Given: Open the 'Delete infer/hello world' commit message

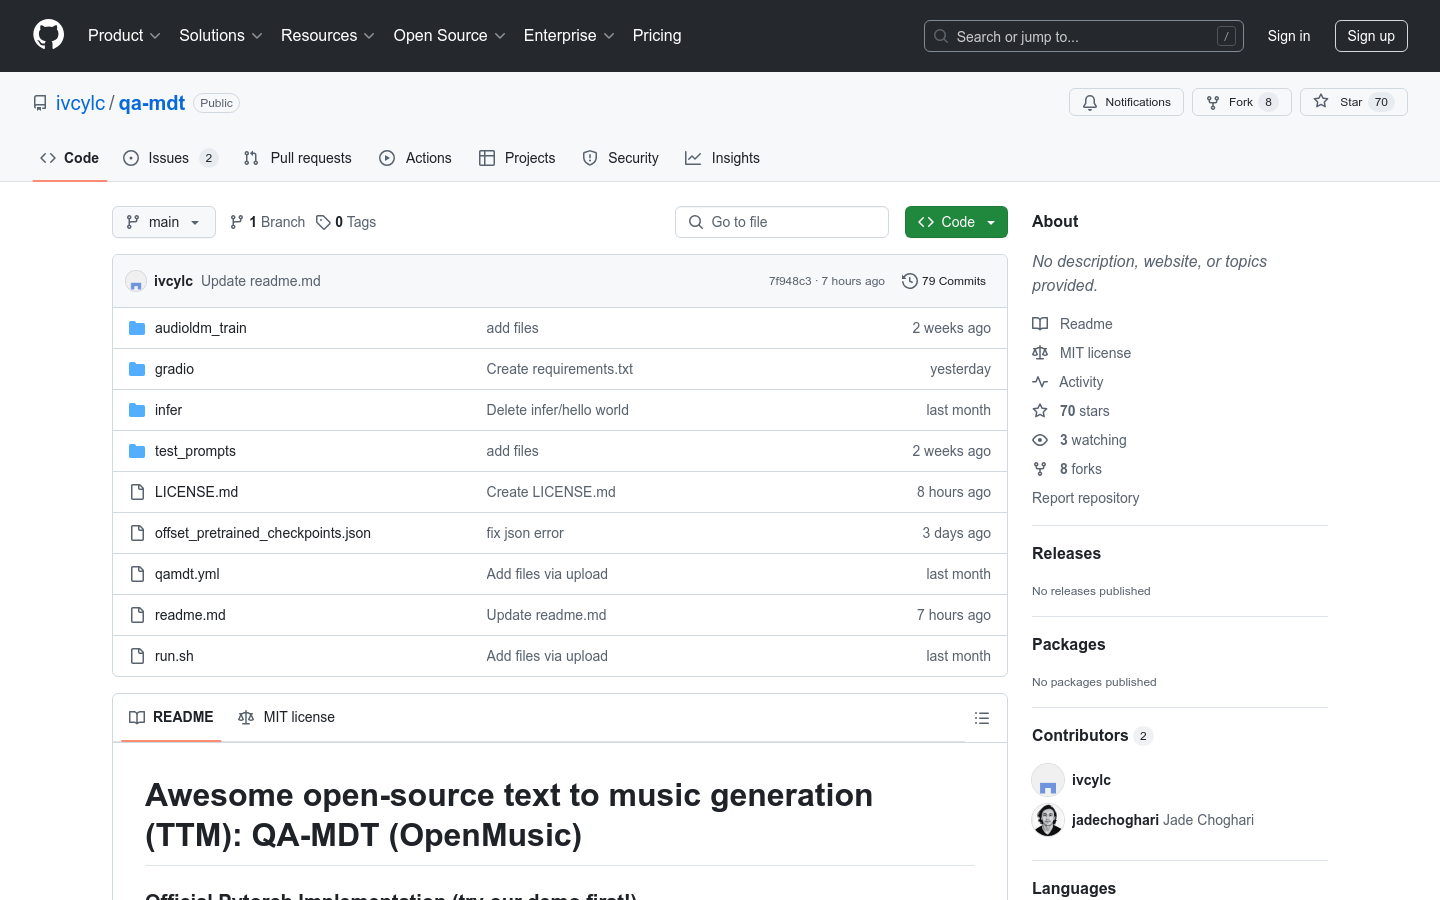Looking at the screenshot, I should pyautogui.click(x=557, y=410).
